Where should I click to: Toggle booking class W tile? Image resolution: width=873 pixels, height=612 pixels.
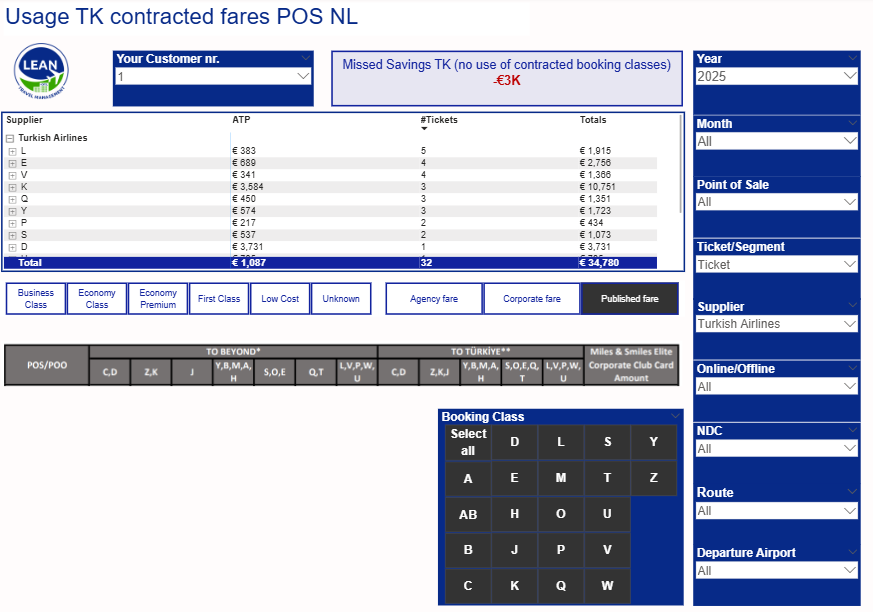coord(607,586)
